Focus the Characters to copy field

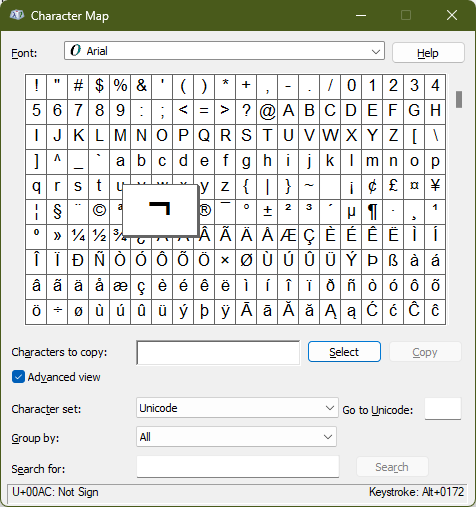218,352
